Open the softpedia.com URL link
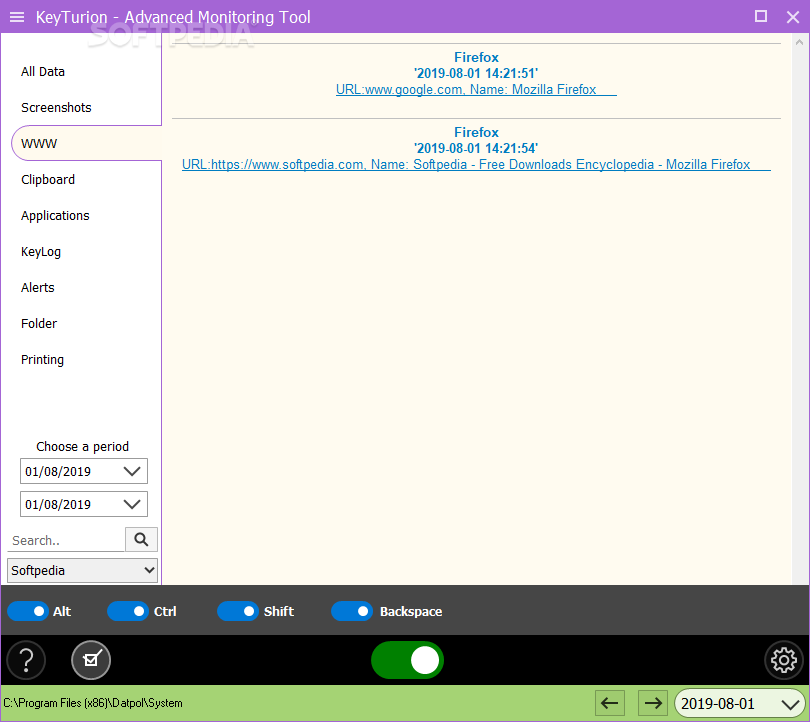Image resolution: width=810 pixels, height=722 pixels. click(x=476, y=165)
